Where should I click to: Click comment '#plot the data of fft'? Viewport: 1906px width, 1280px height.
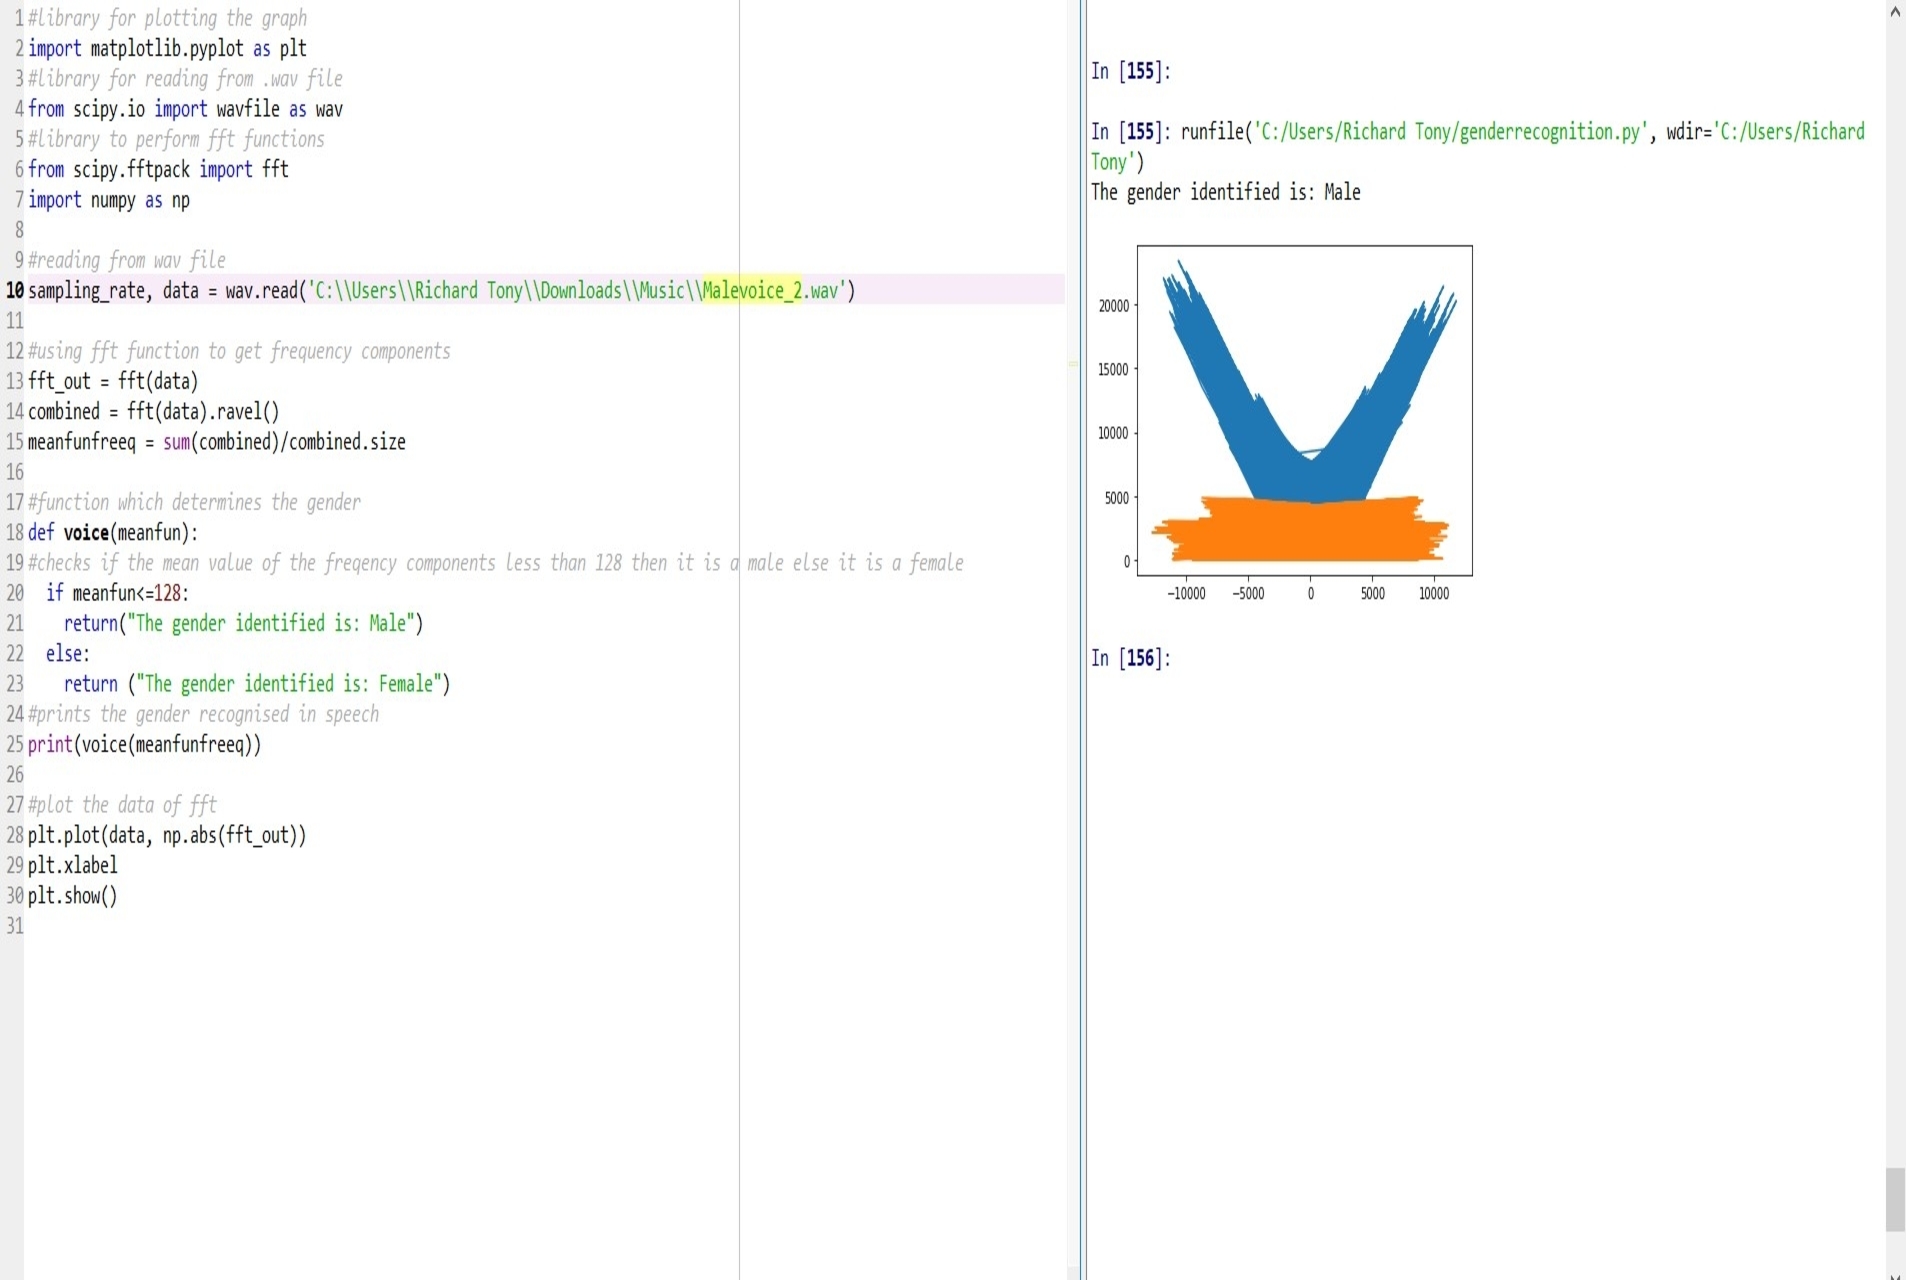(x=122, y=805)
